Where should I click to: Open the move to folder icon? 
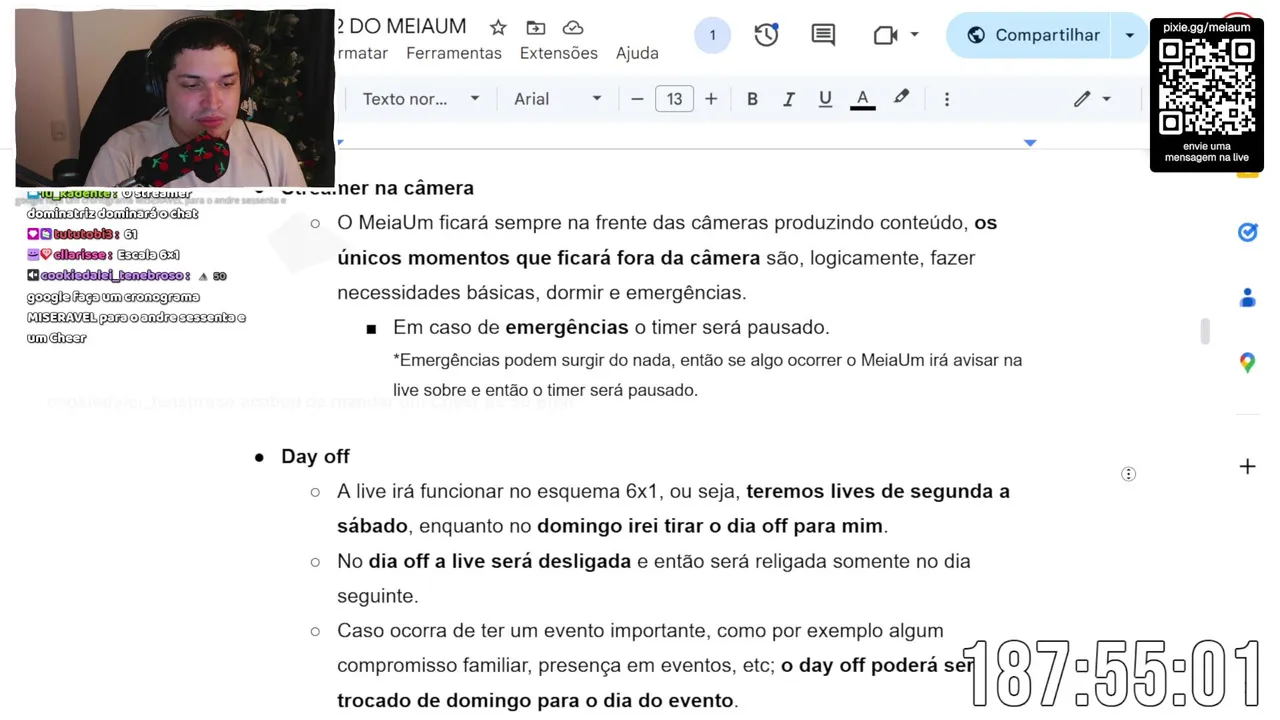pos(536,27)
